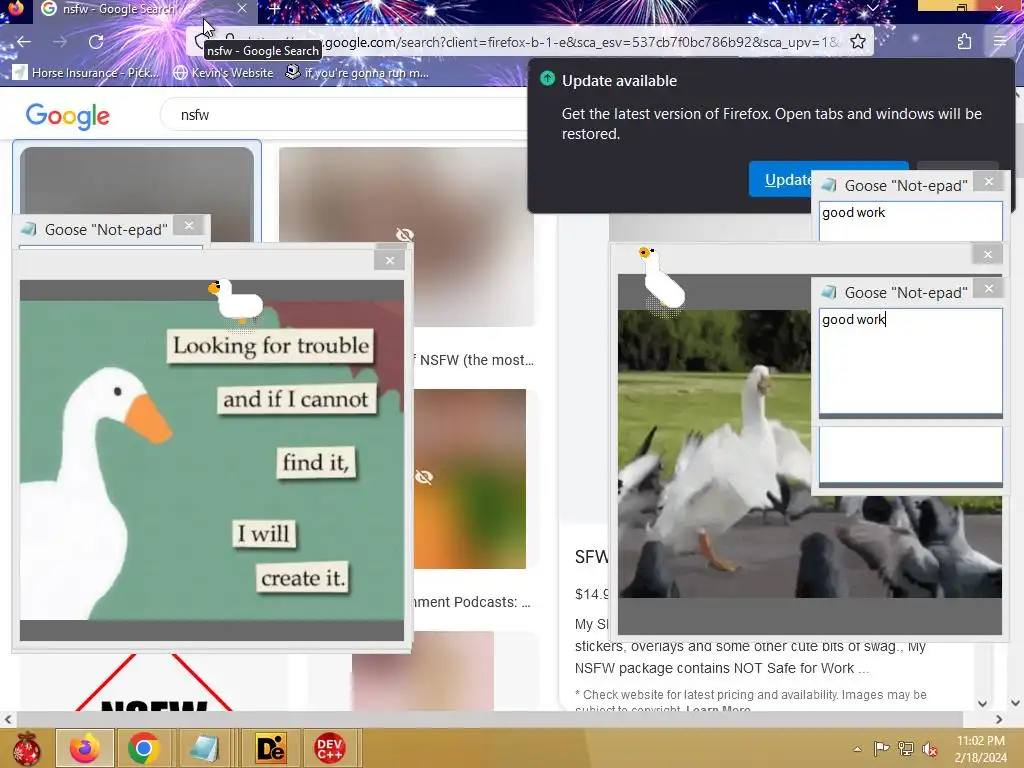Open Dev-C++ from the taskbar
1024x768 pixels.
tap(329, 748)
